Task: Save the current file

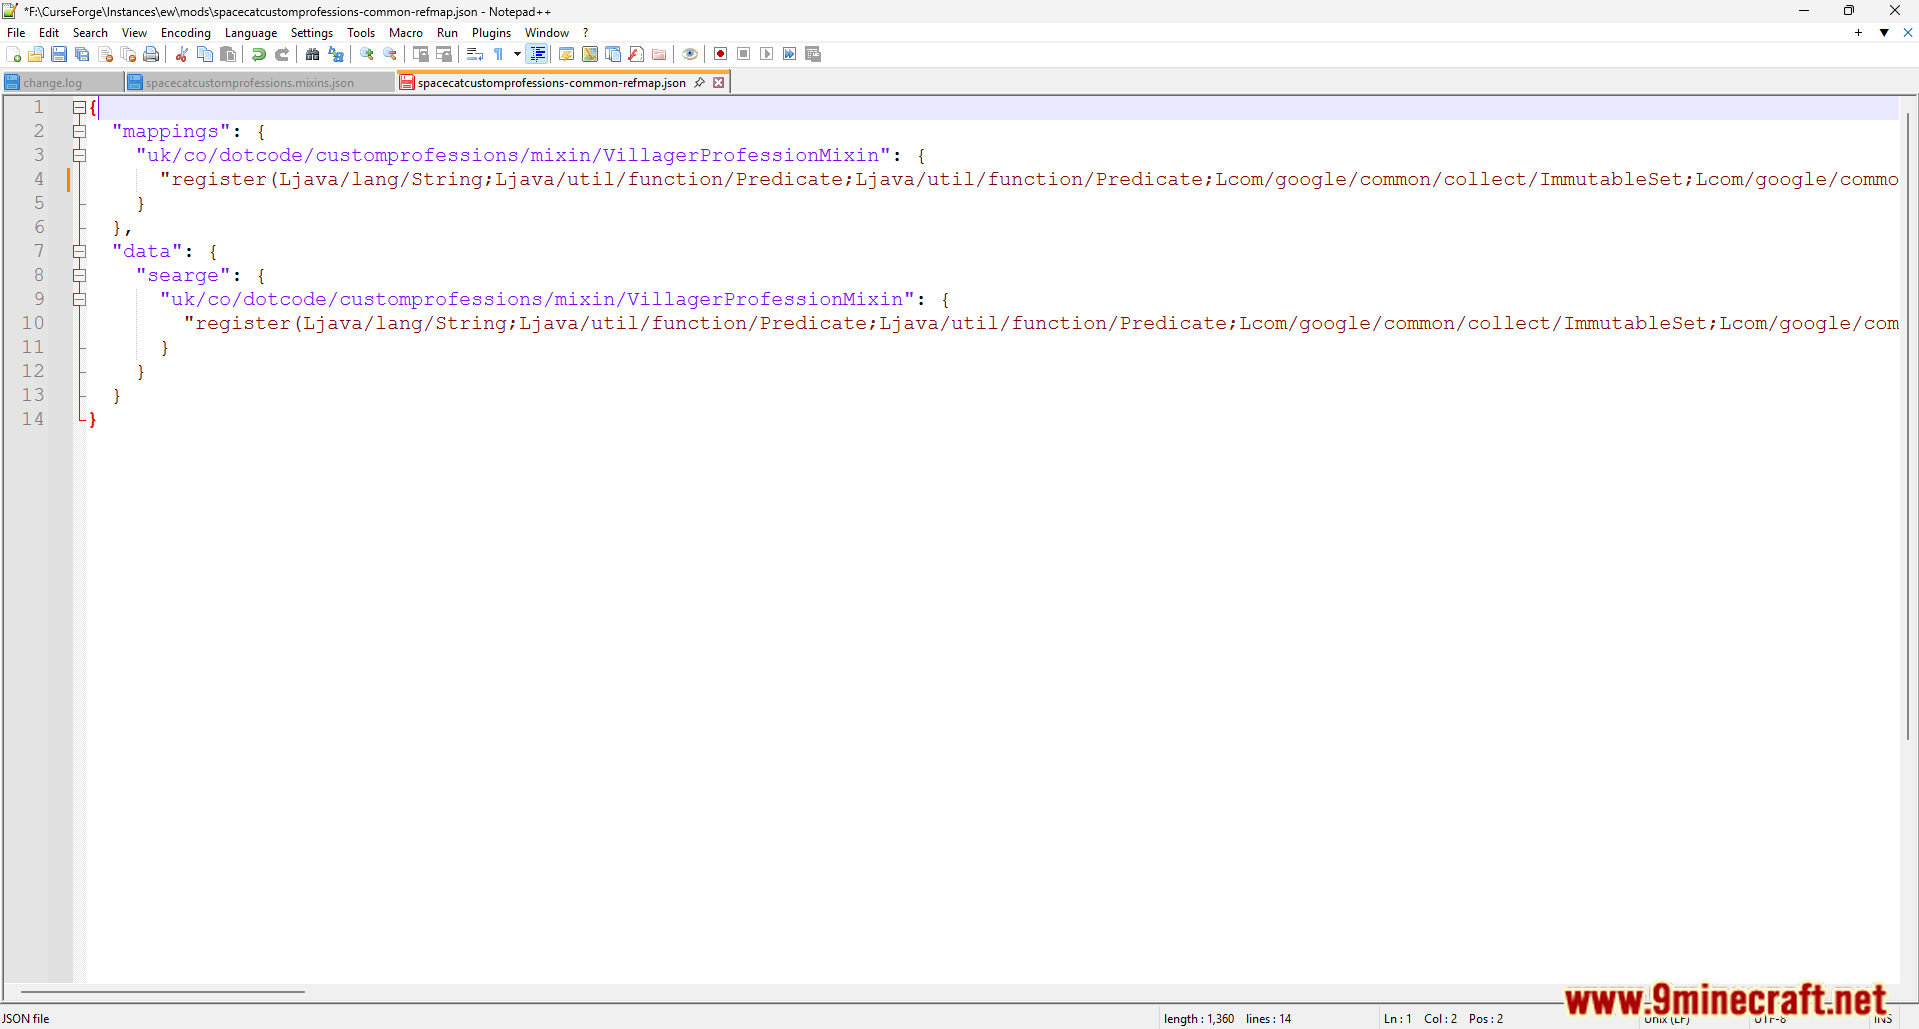Action: (59, 54)
